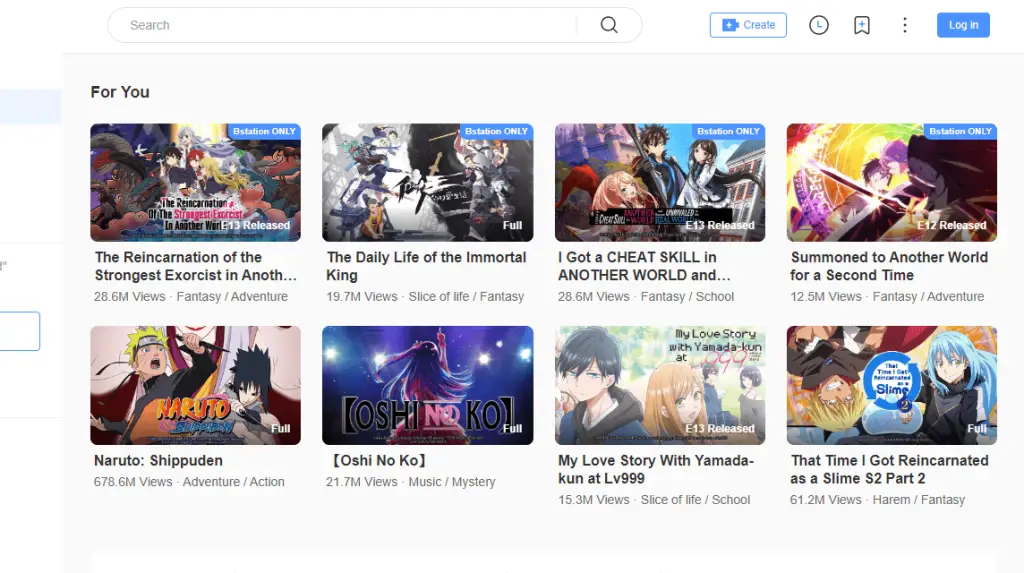Click title The Daily Life of the Immortal King
1024x573 pixels.
(426, 266)
